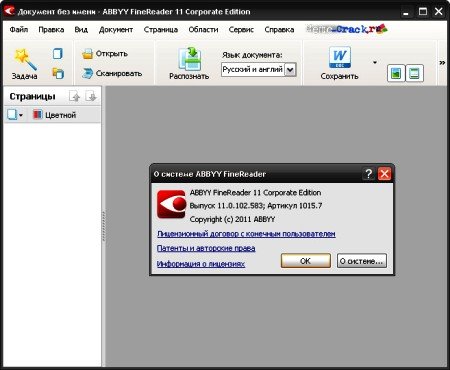The width and height of the screenshot is (450, 370).
Task: Click the ABBYY icon in main title bar
Action: (x=9, y=11)
